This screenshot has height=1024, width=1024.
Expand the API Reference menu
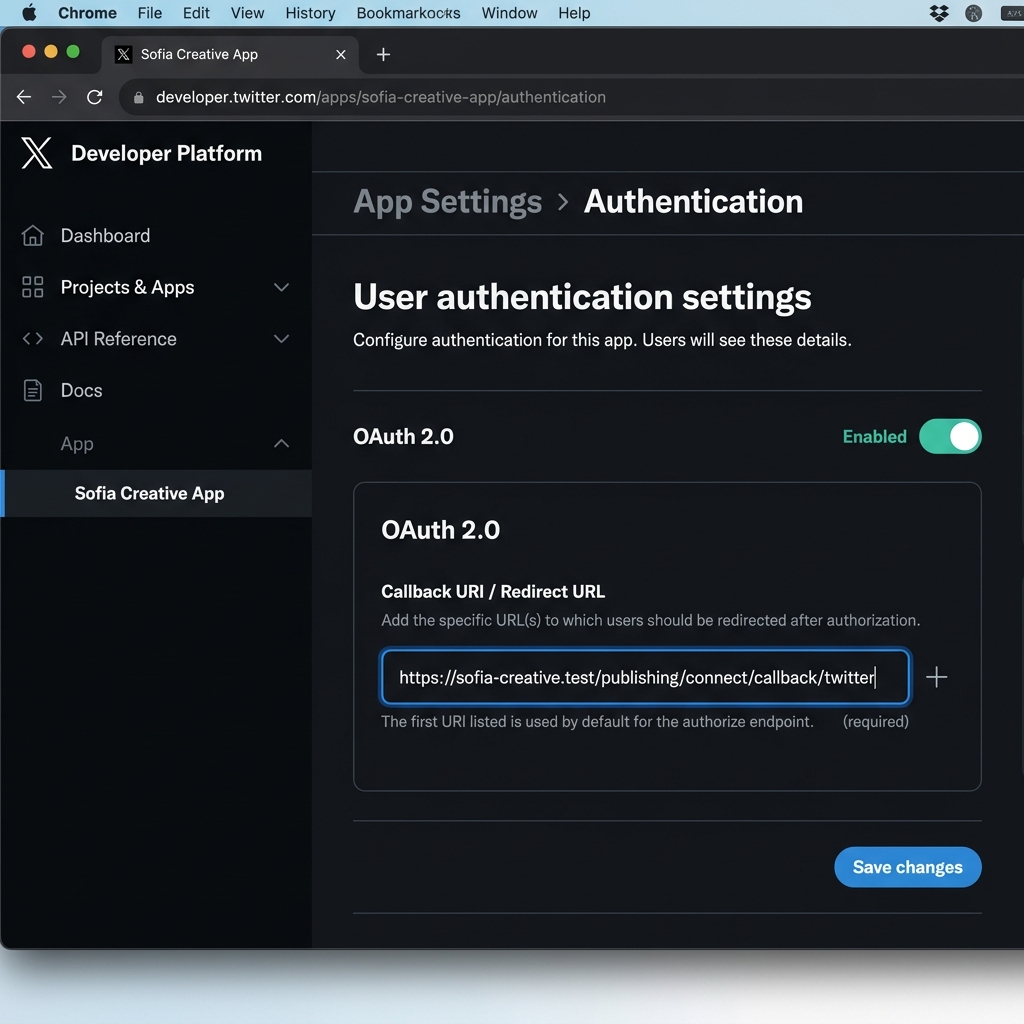(x=281, y=339)
